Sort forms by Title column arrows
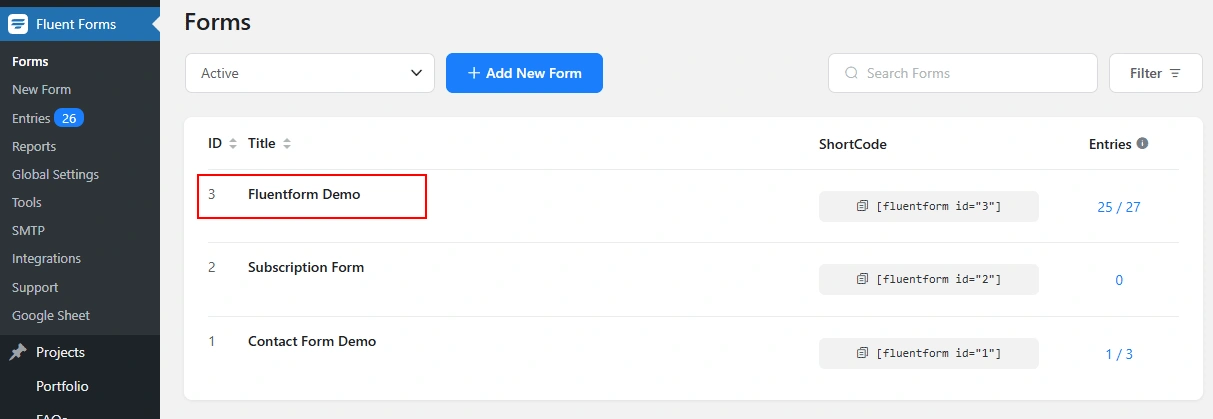The image size is (1213, 419). pos(287,144)
